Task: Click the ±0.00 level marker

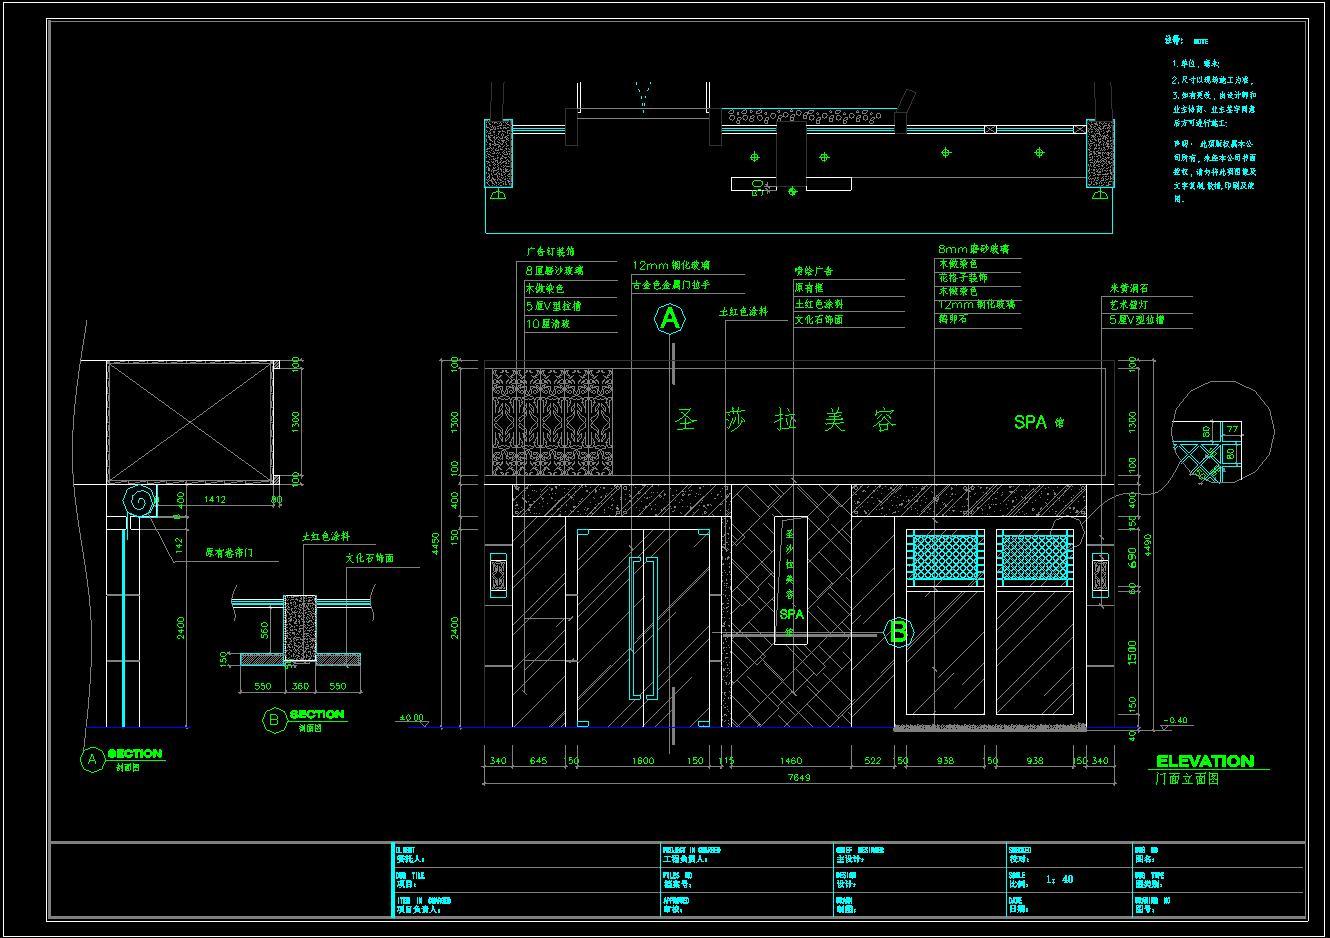Action: pos(411,717)
